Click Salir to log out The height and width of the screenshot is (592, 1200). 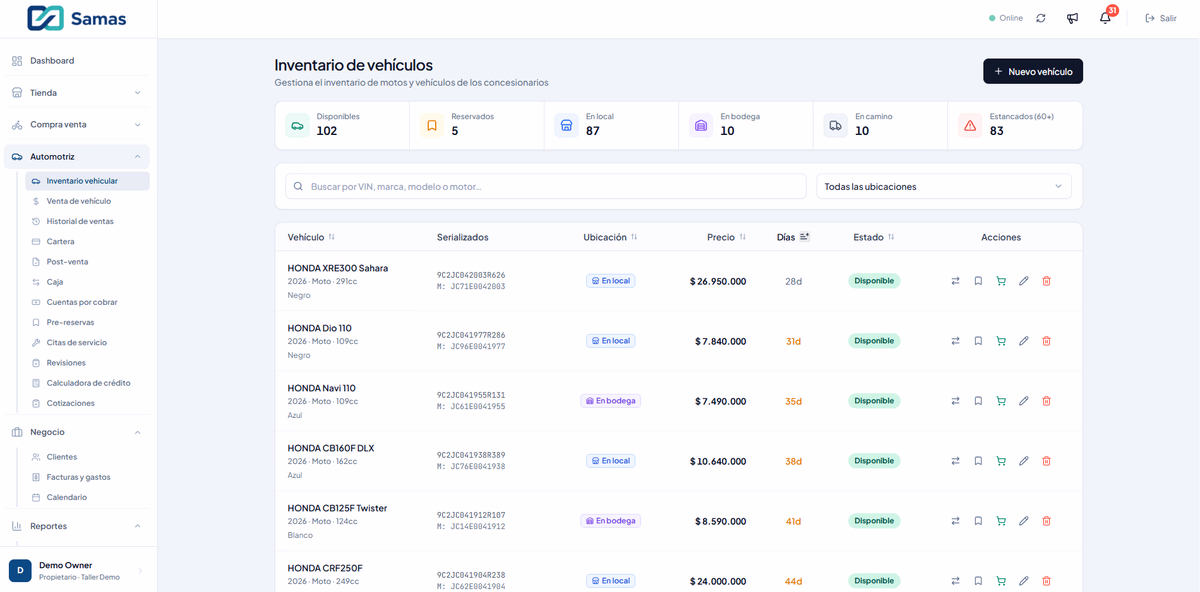pos(1161,18)
